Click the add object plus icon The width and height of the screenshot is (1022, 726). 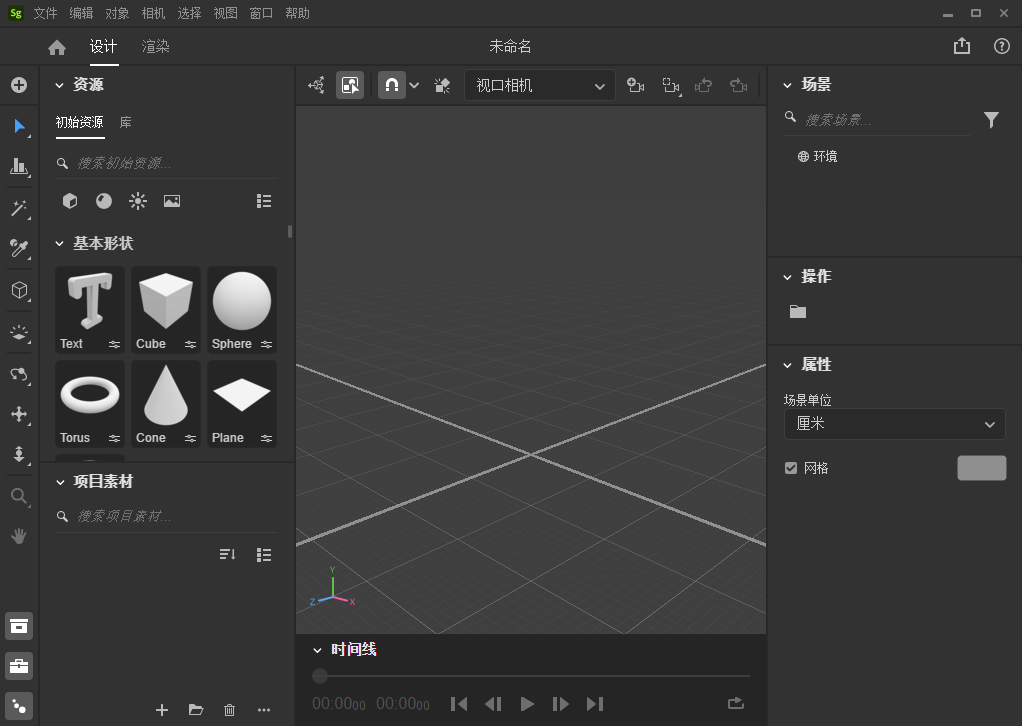19,85
